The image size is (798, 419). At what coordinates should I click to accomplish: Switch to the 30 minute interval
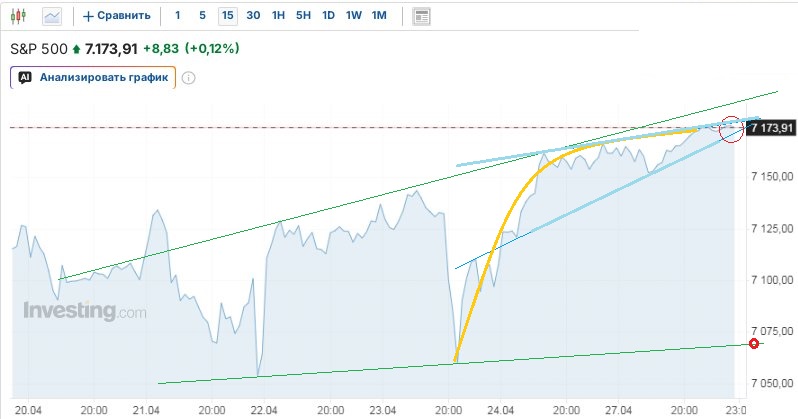[x=253, y=16]
